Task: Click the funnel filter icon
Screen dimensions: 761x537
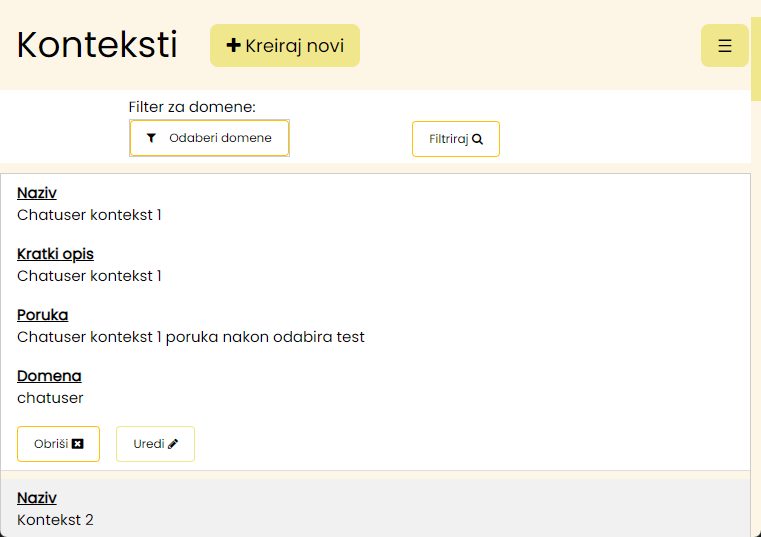Action: click(x=151, y=138)
